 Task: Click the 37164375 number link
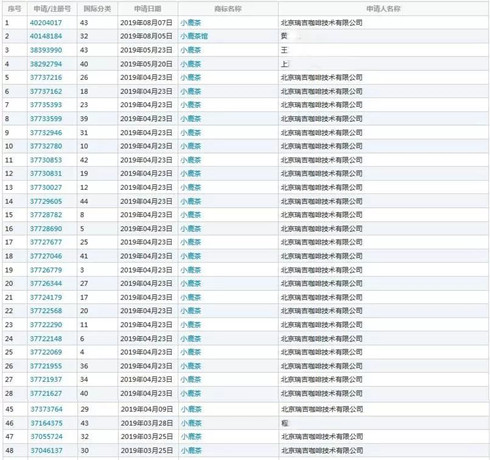pyautogui.click(x=46, y=423)
